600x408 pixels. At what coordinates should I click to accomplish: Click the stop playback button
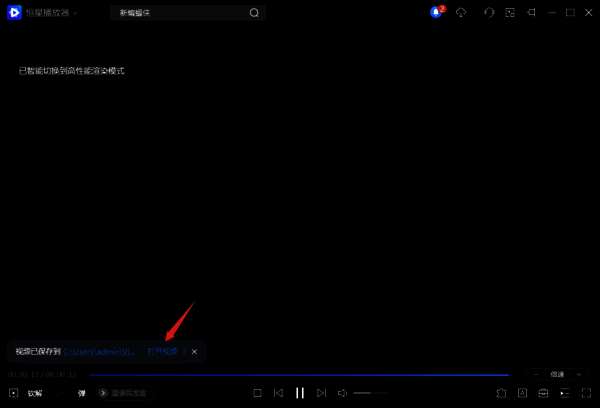coord(257,393)
